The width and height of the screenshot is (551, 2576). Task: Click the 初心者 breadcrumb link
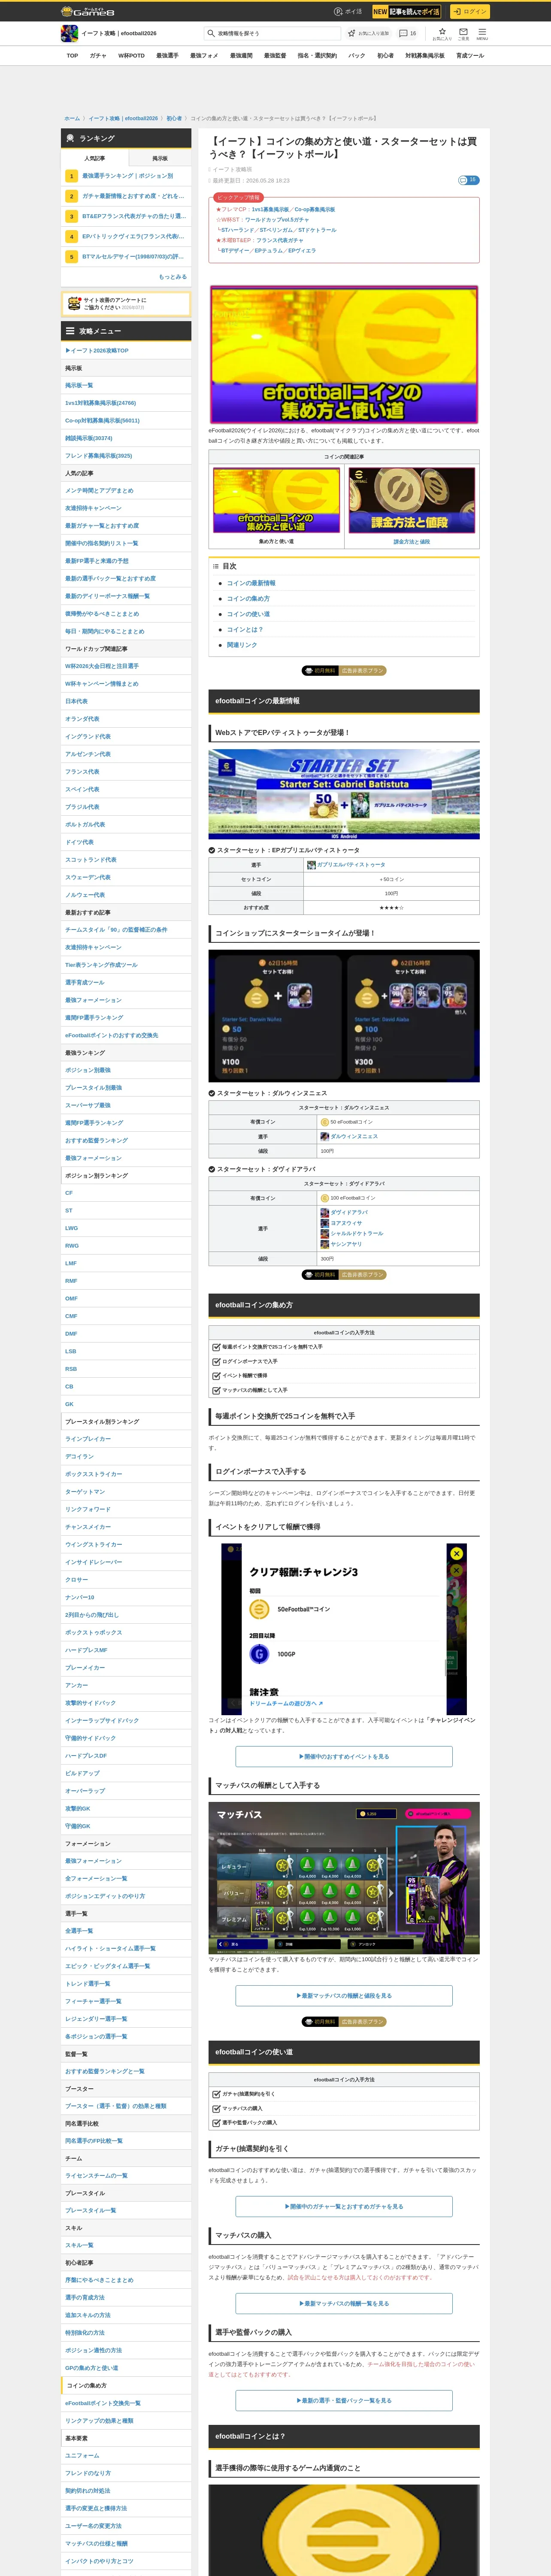tap(174, 118)
